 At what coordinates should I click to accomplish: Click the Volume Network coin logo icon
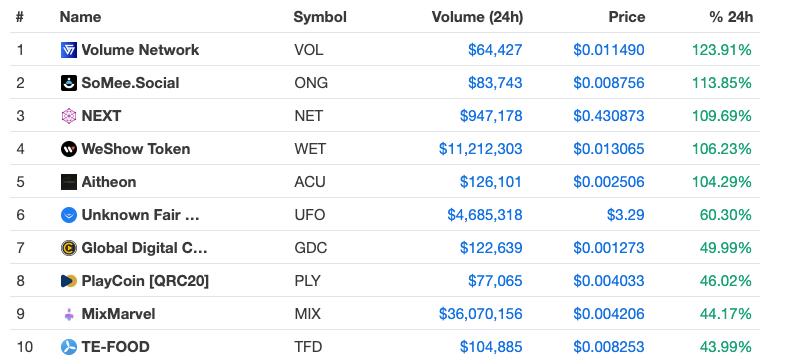click(69, 50)
